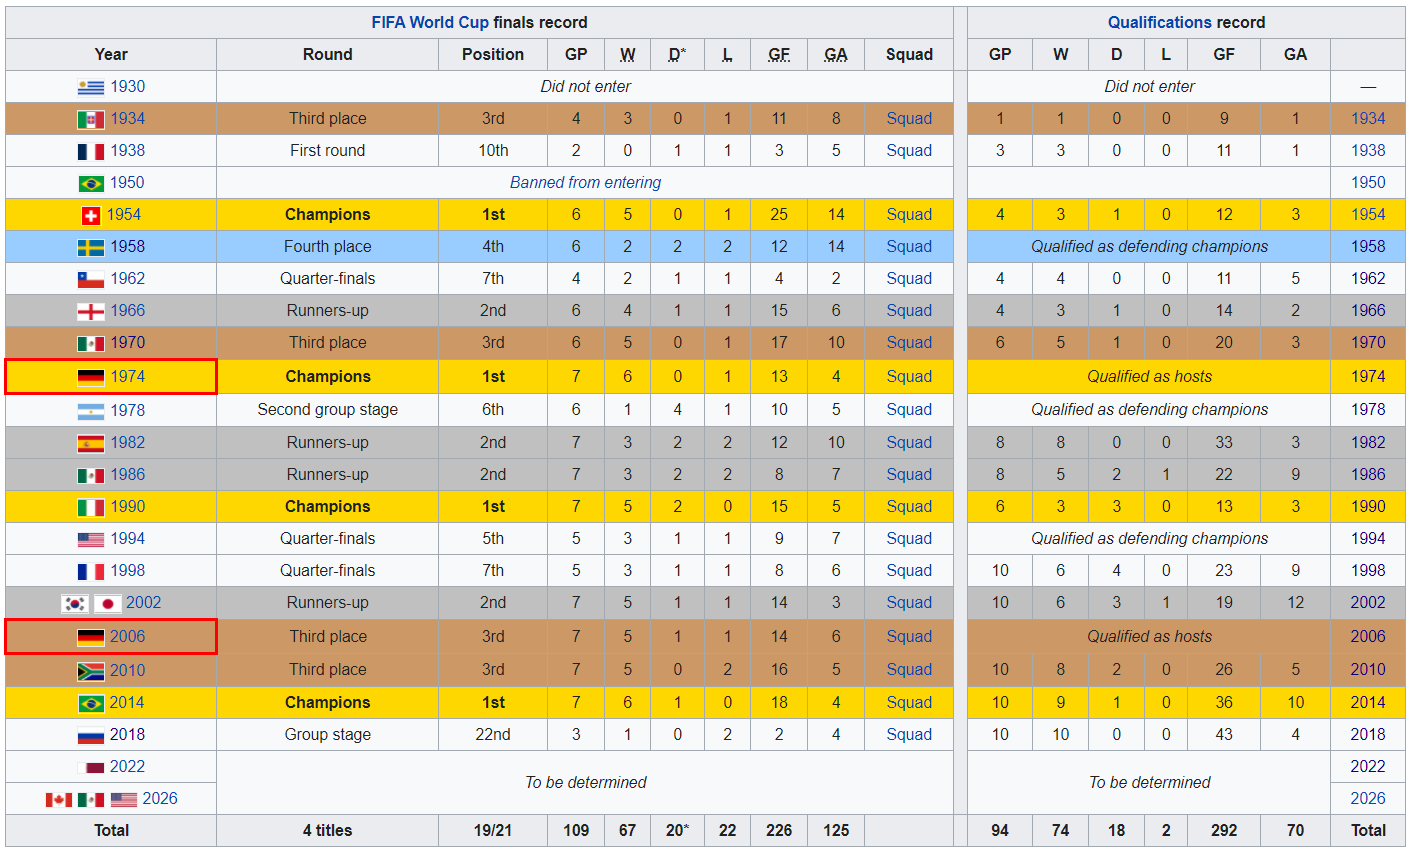The image size is (1413, 852).
Task: Click the Argentina flag icon beside 1978
Action: pos(91,410)
